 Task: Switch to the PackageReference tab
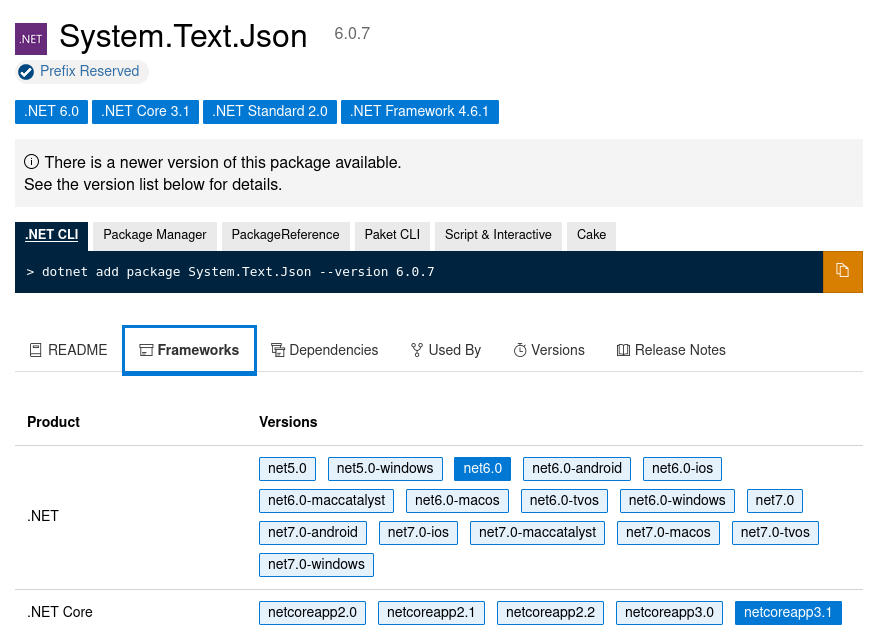[285, 235]
